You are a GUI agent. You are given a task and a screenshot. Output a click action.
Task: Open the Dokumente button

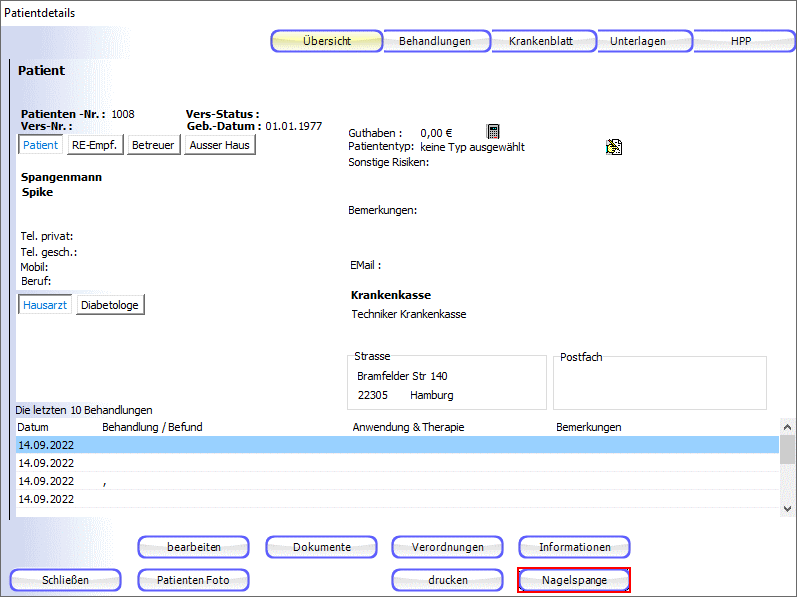point(321,547)
